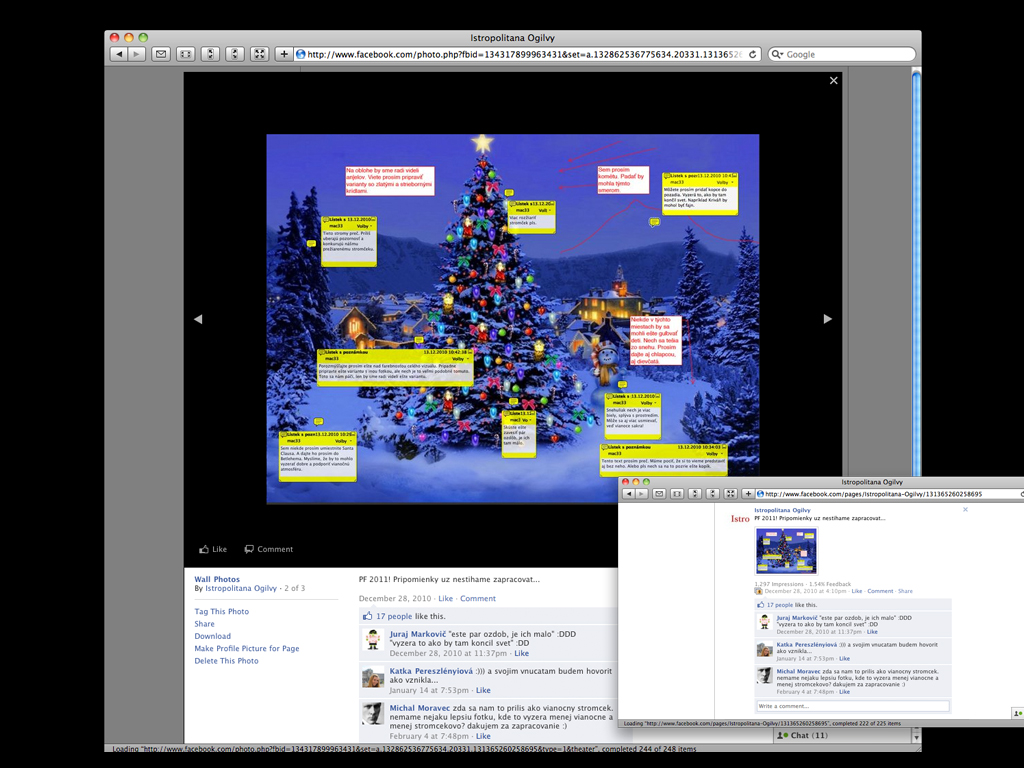
Task: Click Comment link beside December 28, 2010 date
Action: (x=477, y=598)
